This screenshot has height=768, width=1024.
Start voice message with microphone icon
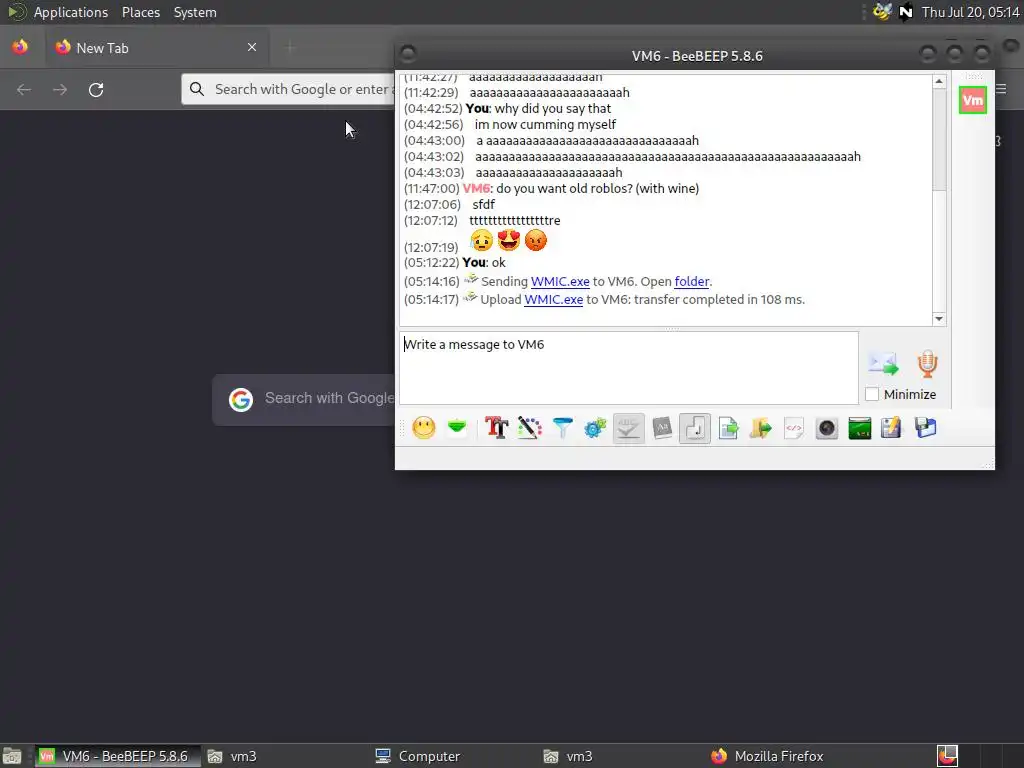coord(927,364)
